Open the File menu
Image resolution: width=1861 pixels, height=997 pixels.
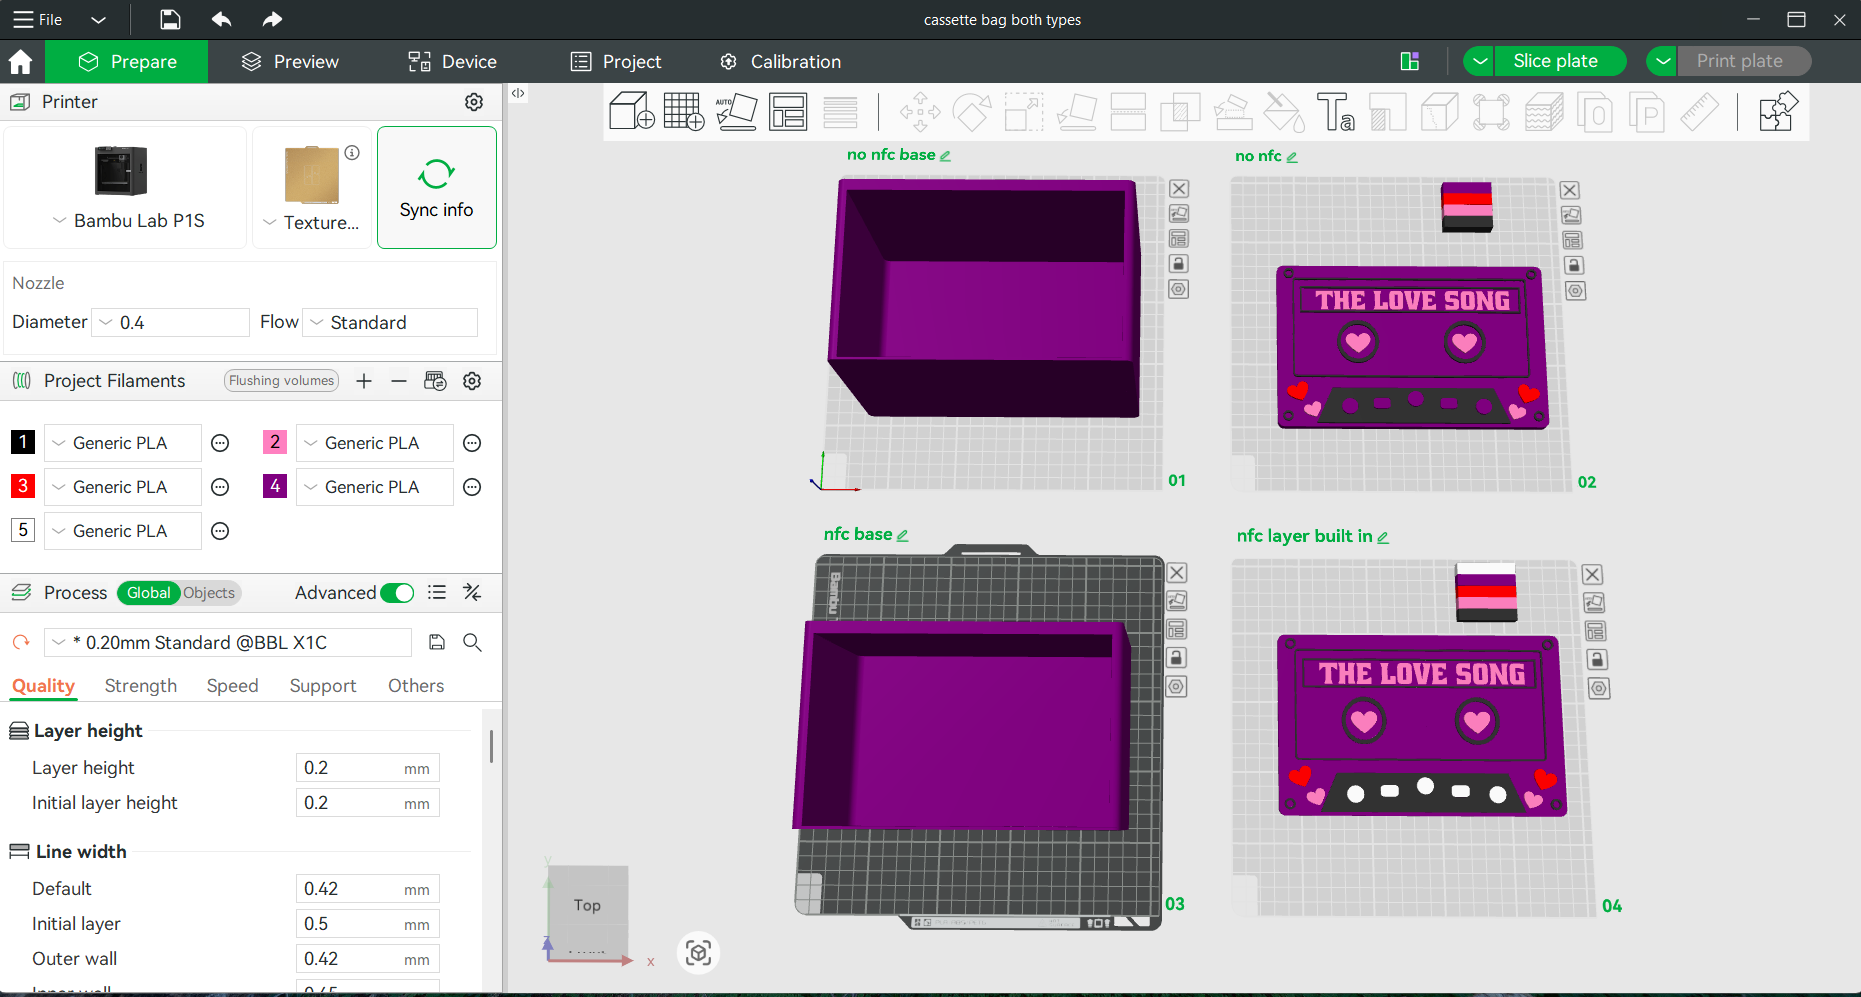point(38,19)
